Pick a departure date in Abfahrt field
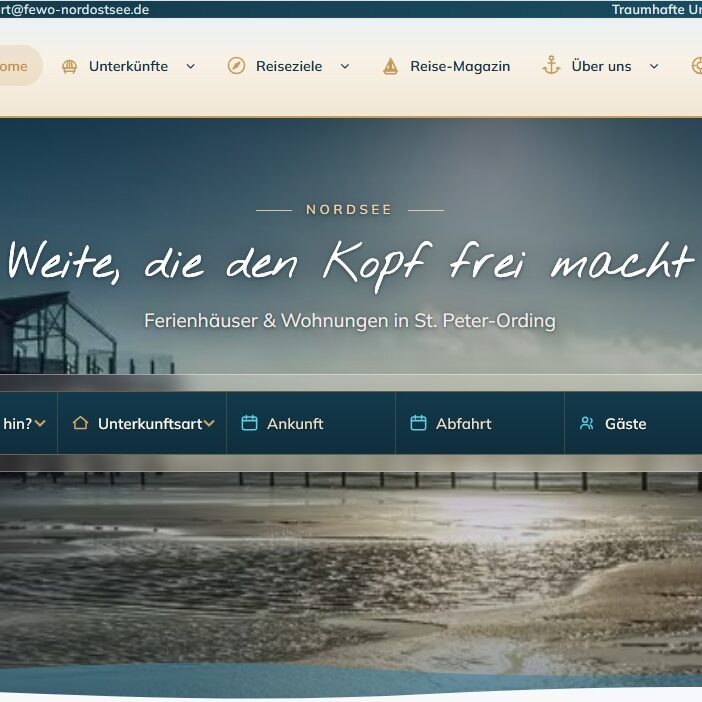This screenshot has height=702, width=702. coord(480,423)
